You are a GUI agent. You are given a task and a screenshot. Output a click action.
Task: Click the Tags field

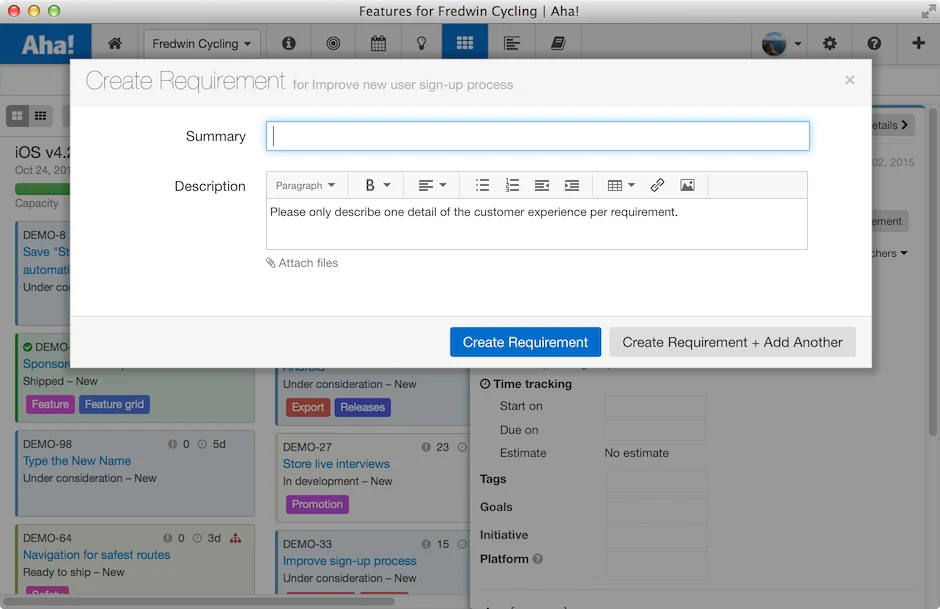pos(656,483)
